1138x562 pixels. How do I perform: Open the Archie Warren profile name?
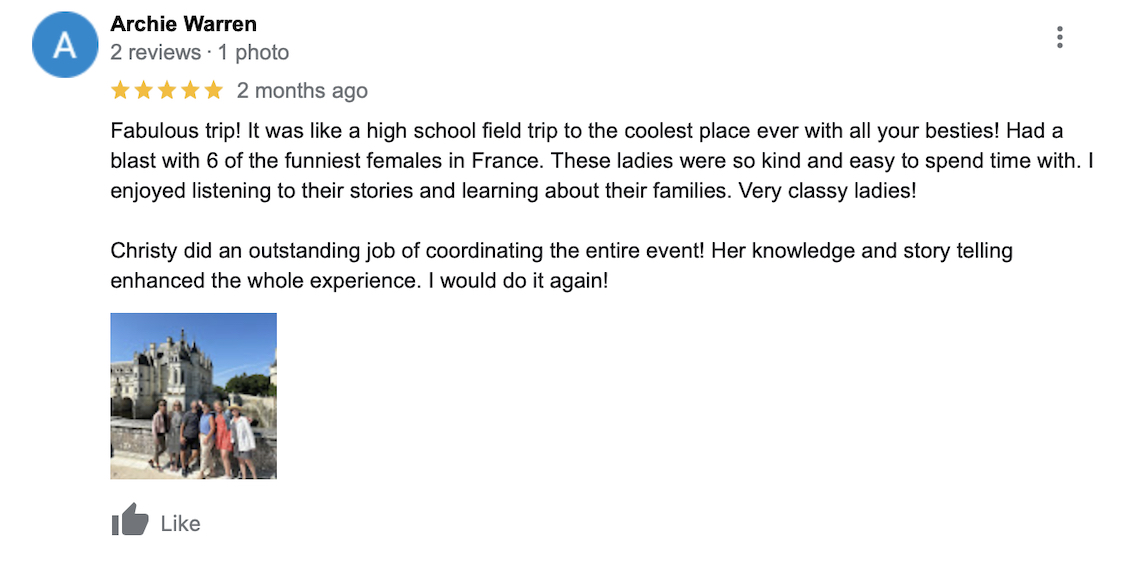coord(184,24)
